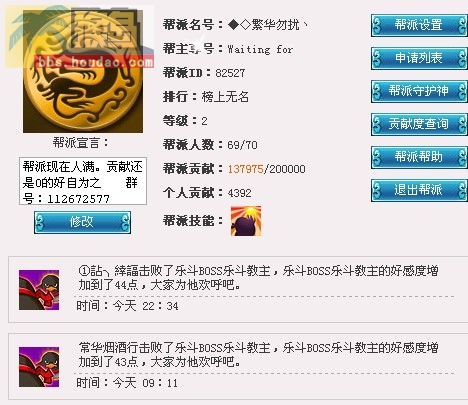Screen dimensions: 468x405
Task: Open 帮派设置 guild settings
Action: [x=419, y=25]
